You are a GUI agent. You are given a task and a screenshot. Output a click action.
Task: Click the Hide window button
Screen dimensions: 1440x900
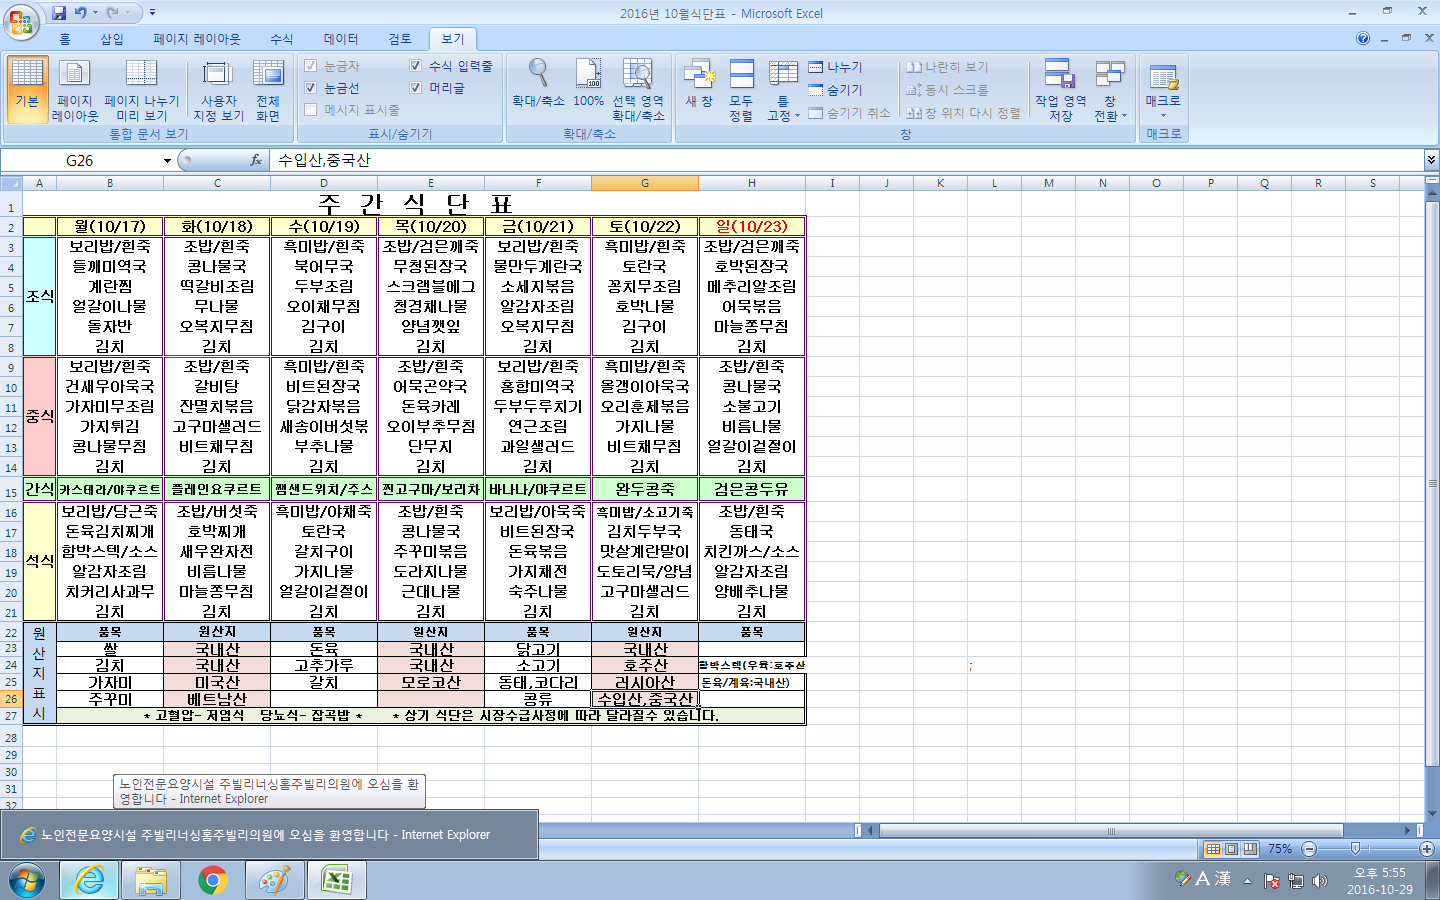[835, 90]
